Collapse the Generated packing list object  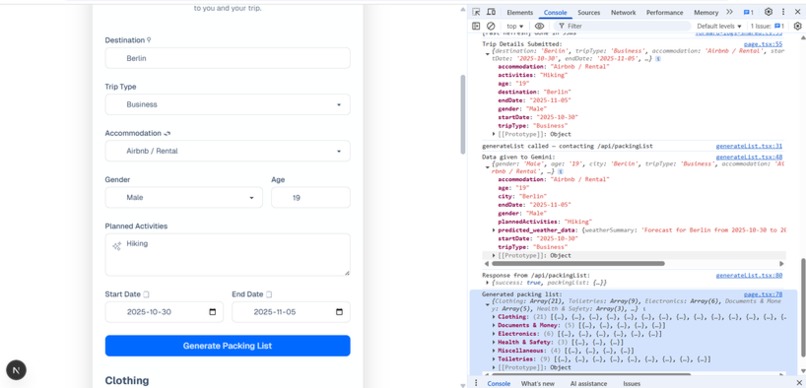(x=487, y=305)
